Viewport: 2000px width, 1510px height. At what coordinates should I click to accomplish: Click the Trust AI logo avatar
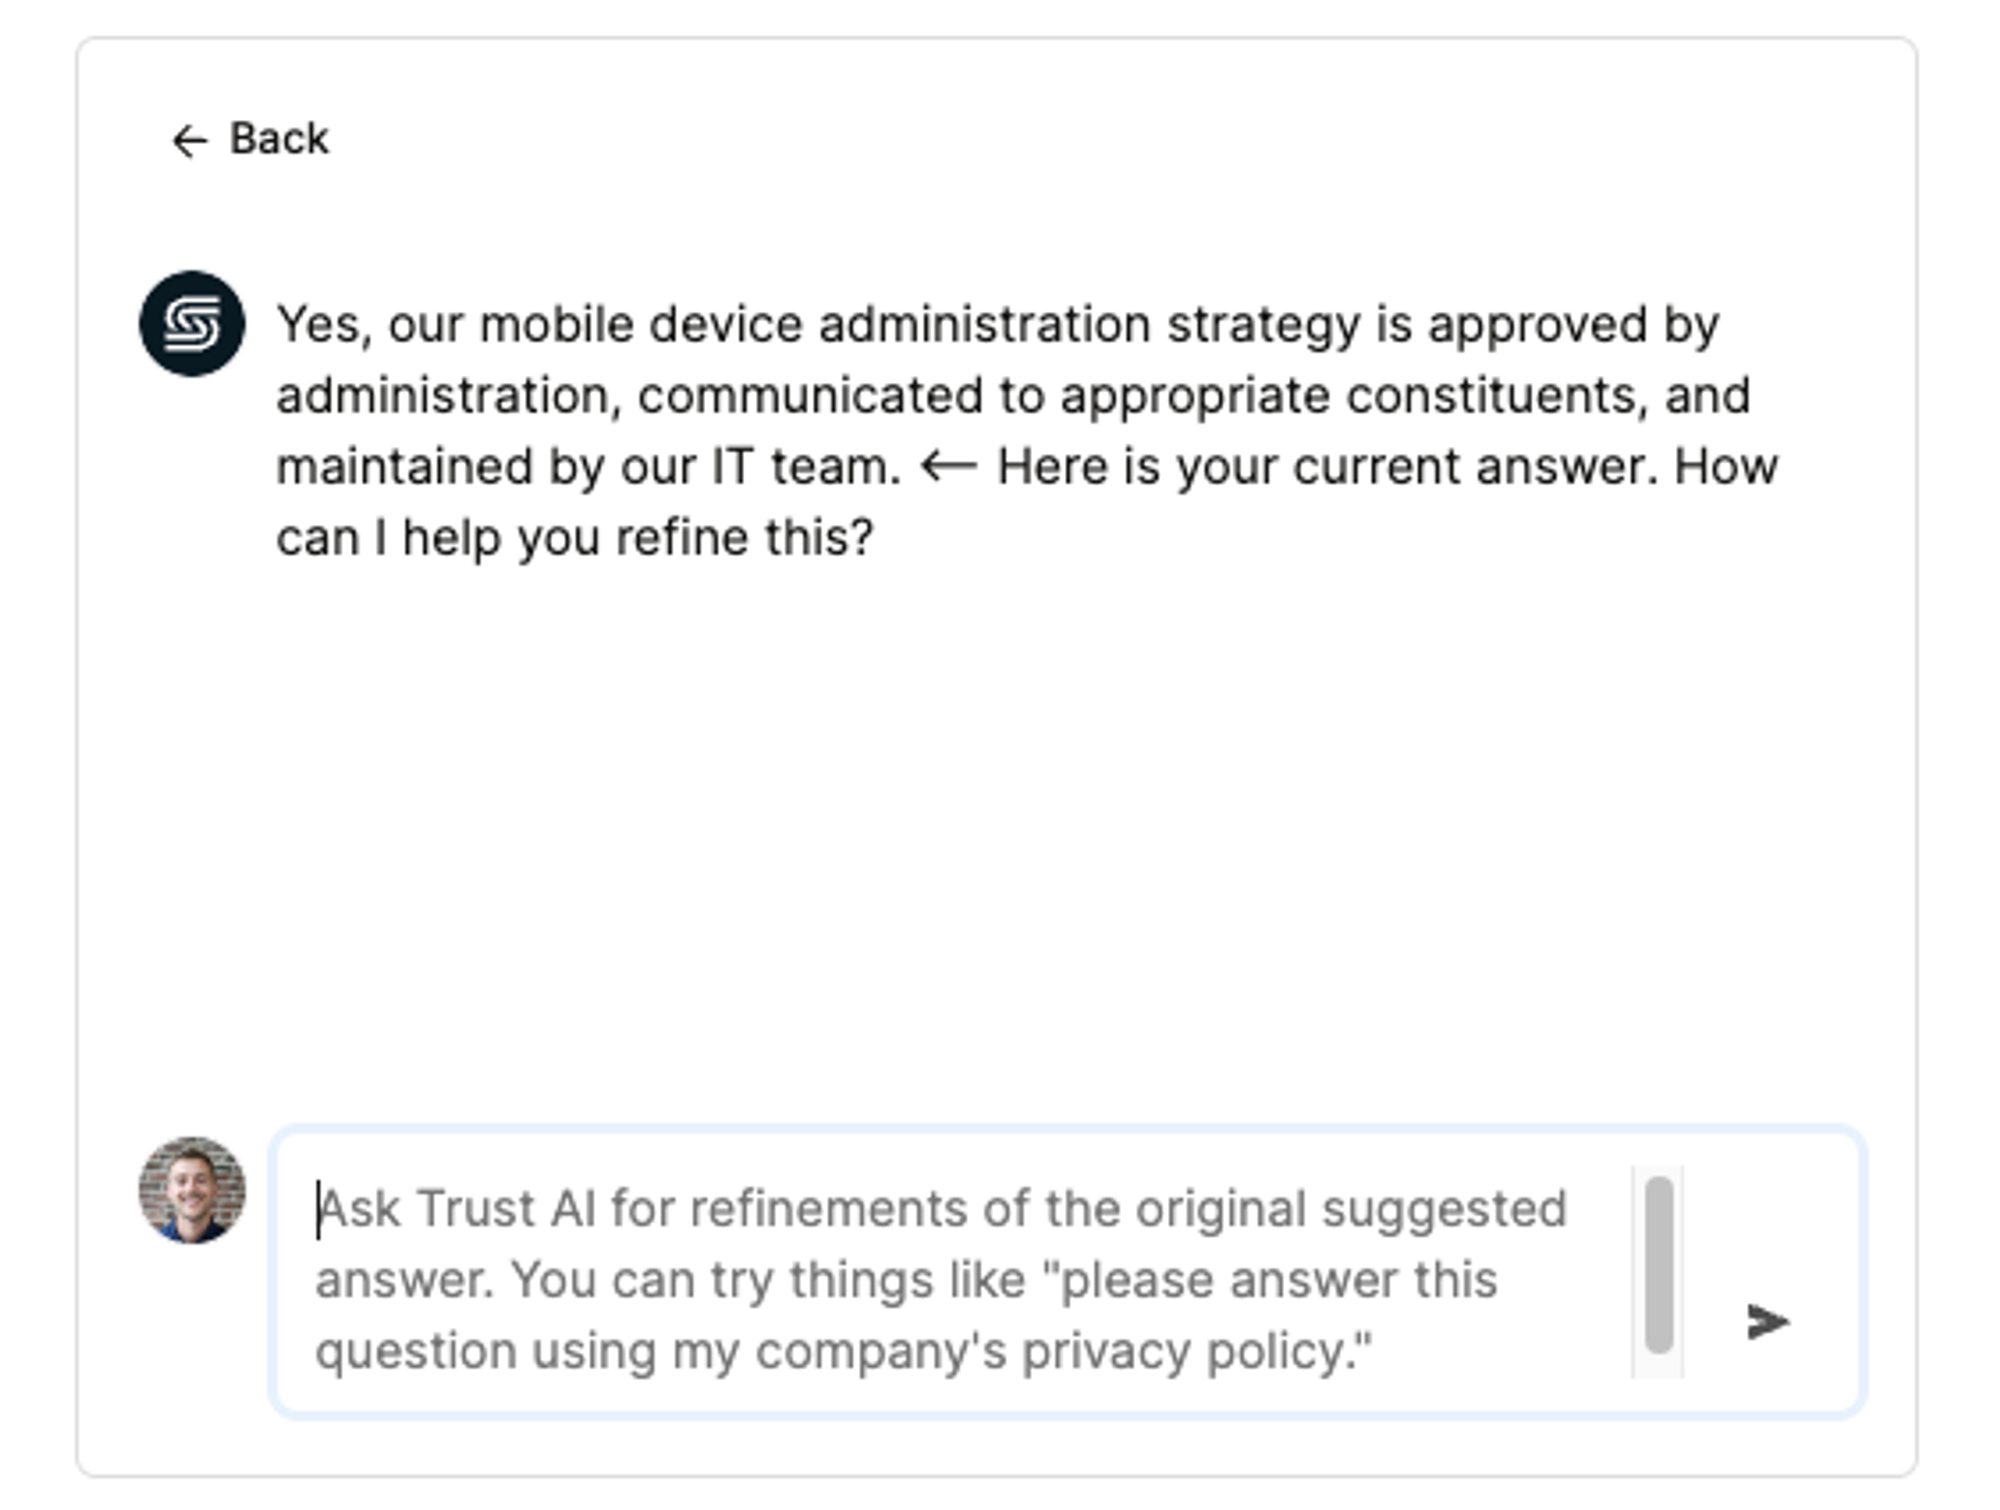pos(192,324)
